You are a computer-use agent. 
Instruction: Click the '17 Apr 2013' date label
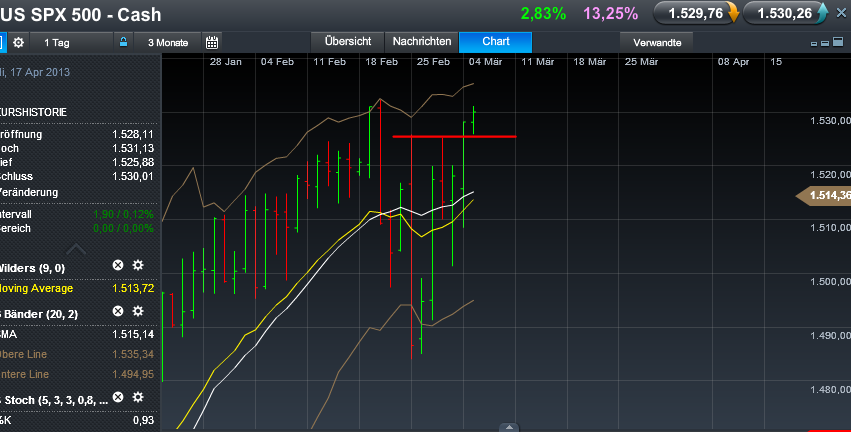(40, 72)
